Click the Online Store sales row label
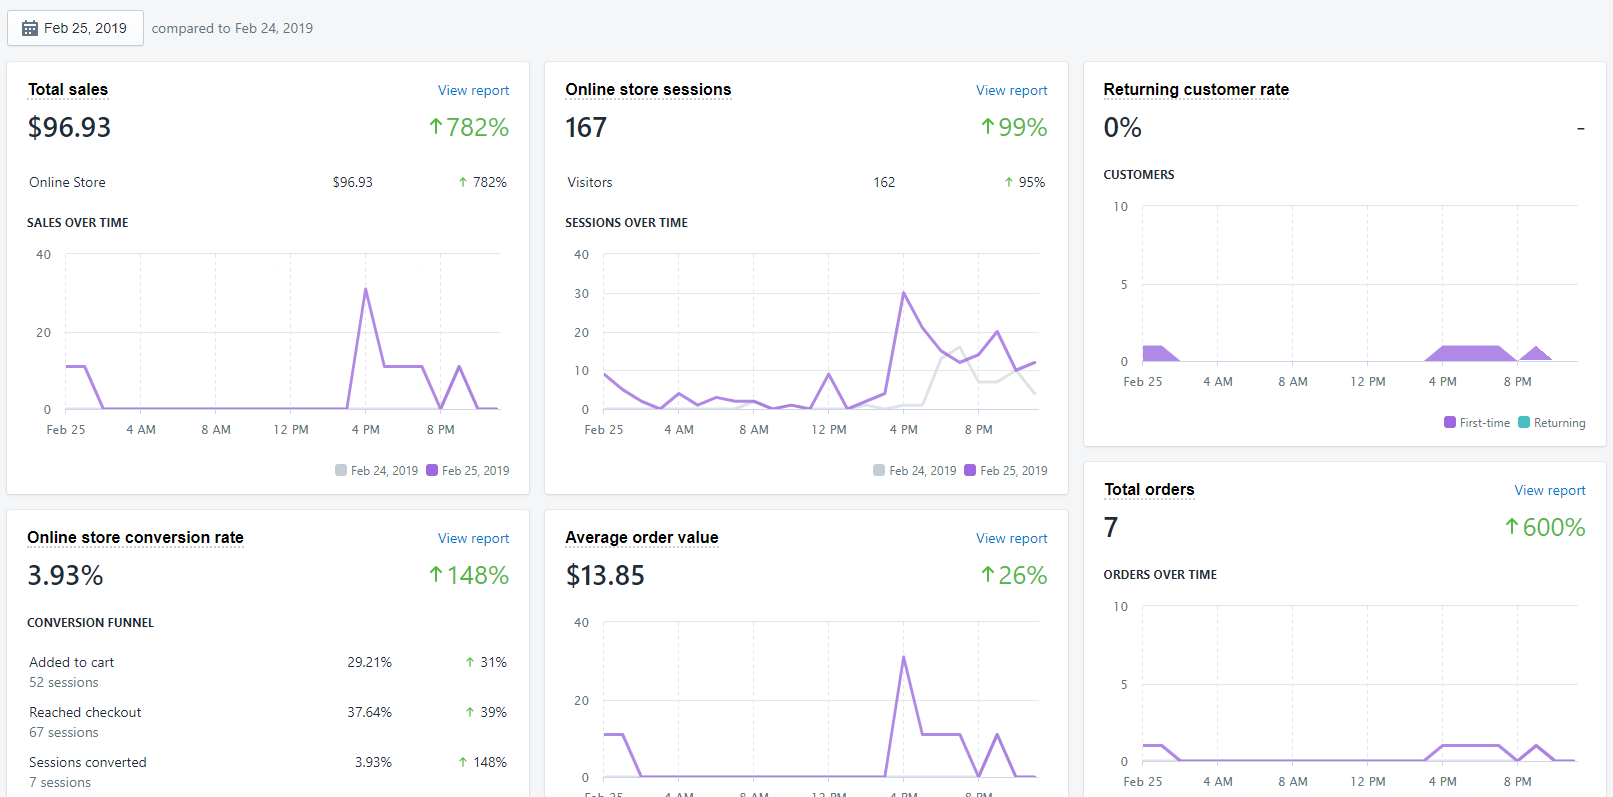Image resolution: width=1613 pixels, height=797 pixels. pyautogui.click(x=67, y=182)
